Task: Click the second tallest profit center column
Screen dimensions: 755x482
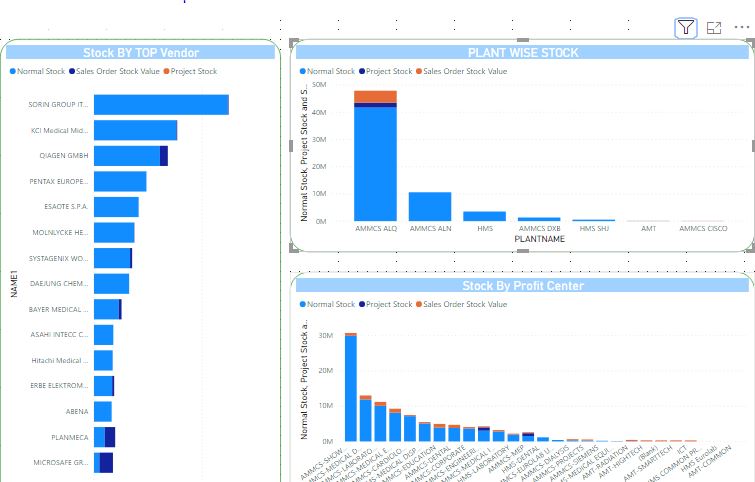Action: pos(365,418)
